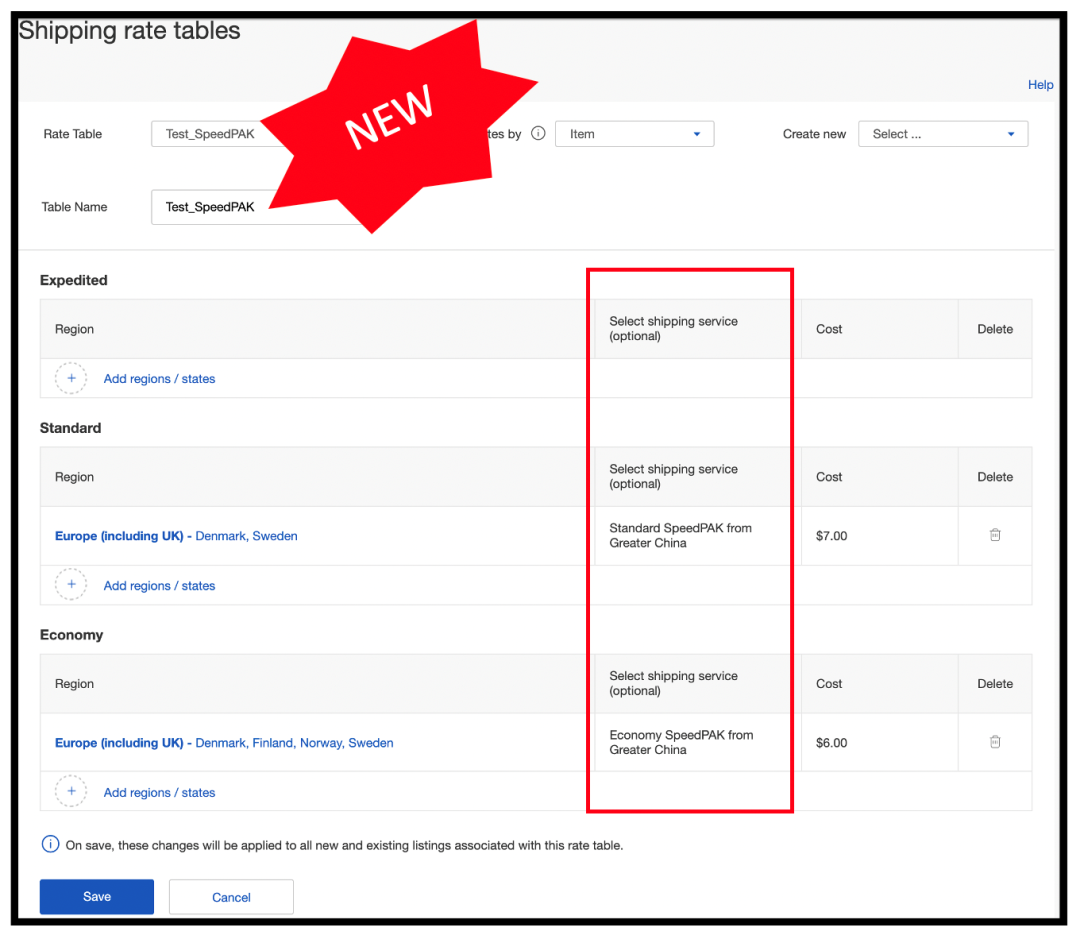Delete the Economy SpeedPAK row with trash icon
Image resolution: width=1080 pixels, height=939 pixels.
pos(995,741)
